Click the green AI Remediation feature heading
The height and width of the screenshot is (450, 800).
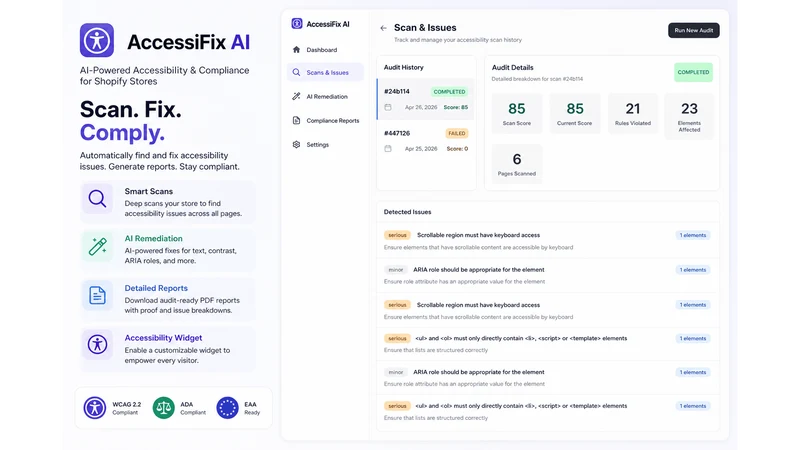[x=153, y=238]
